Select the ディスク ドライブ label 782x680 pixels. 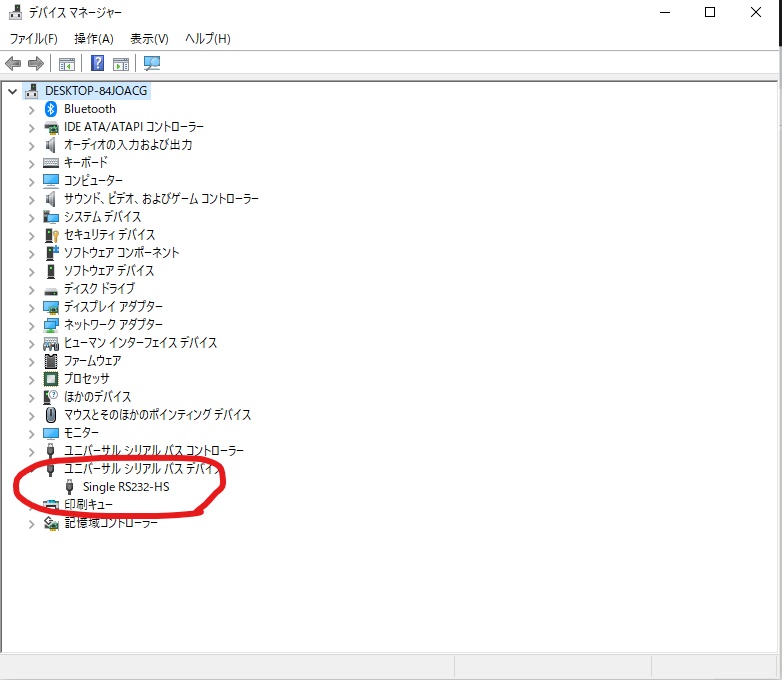pyautogui.click(x=99, y=288)
